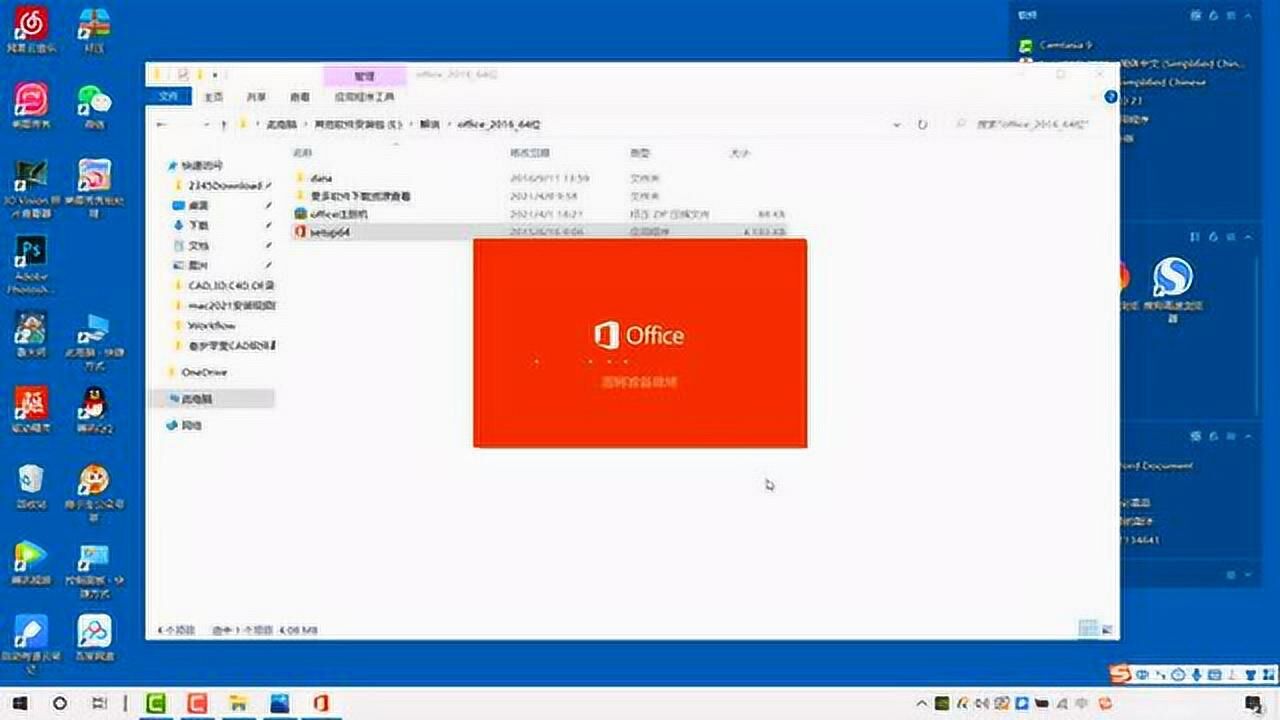Open 文档 (Documents) in Quick access
Image resolution: width=1280 pixels, height=720 pixels.
pyautogui.click(x=198, y=245)
